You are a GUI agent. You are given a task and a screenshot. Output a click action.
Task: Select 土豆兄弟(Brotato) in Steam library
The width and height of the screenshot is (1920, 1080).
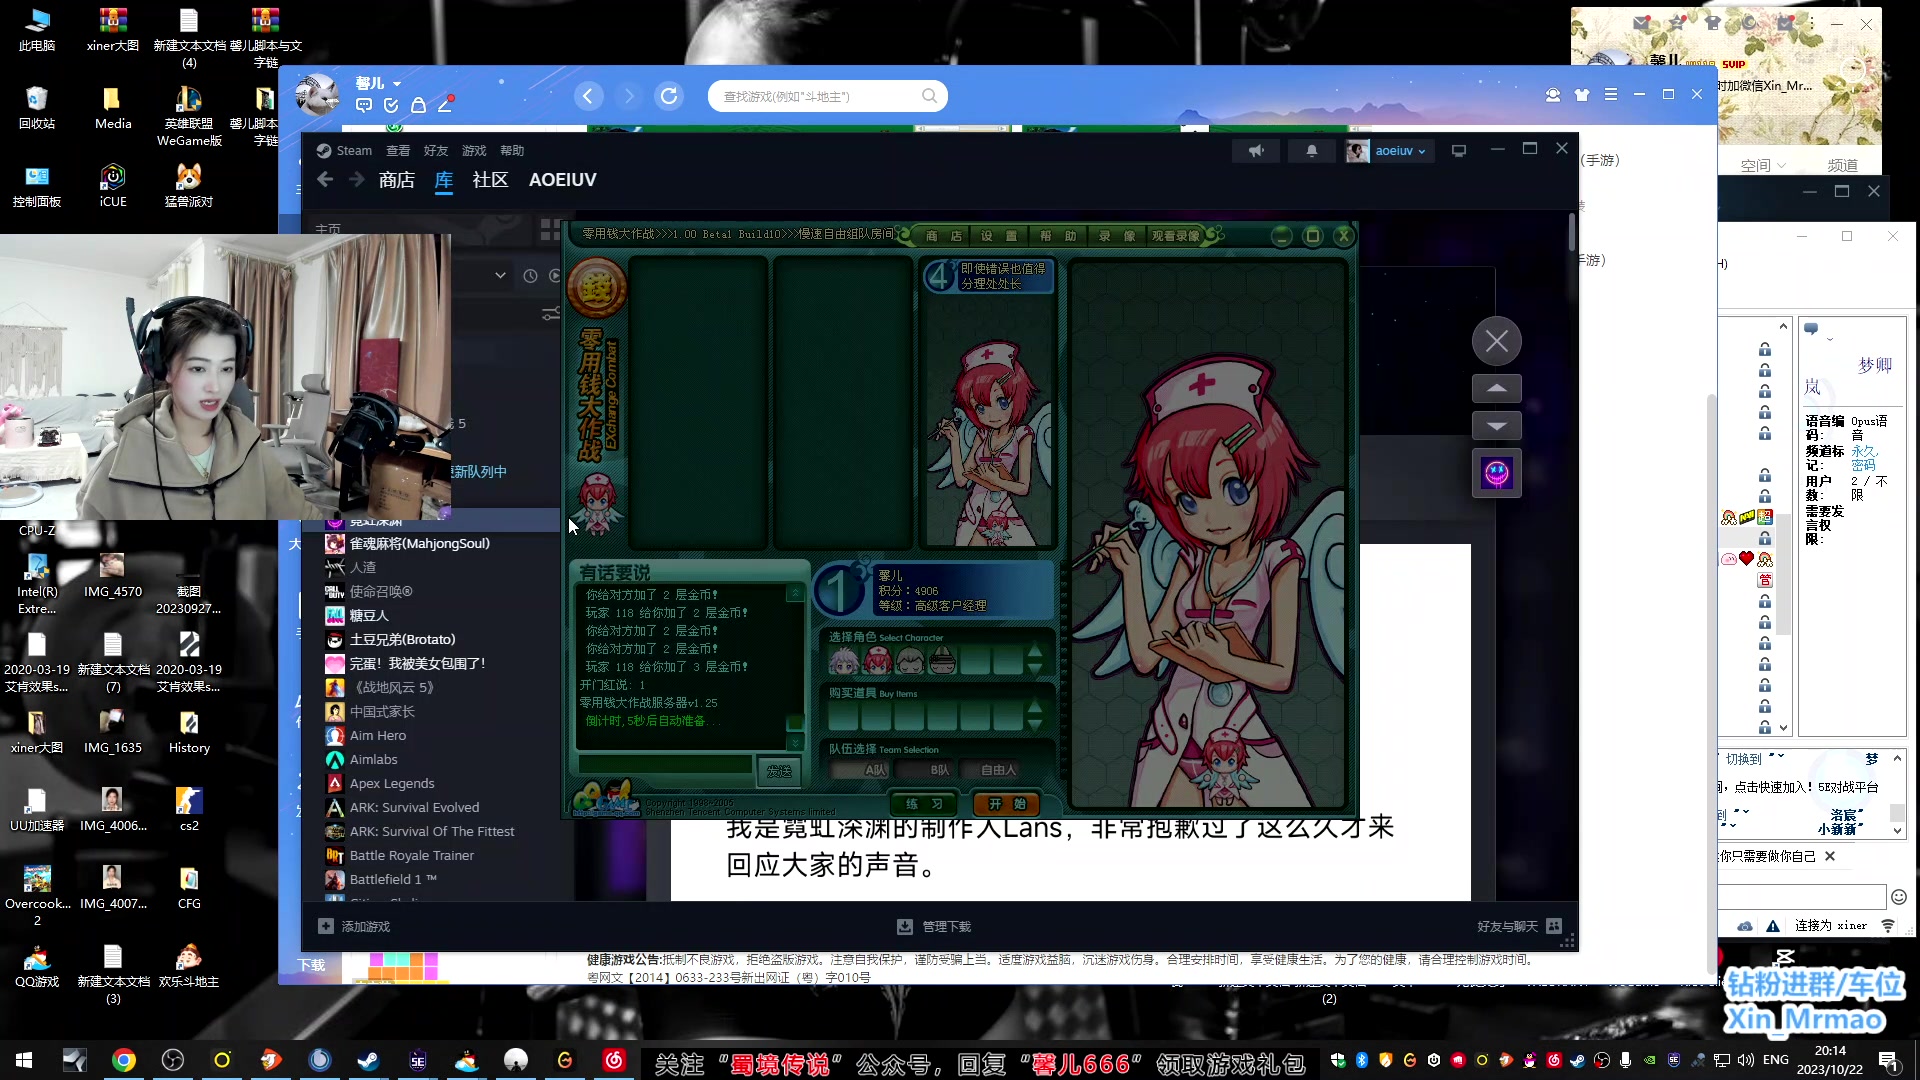402,640
